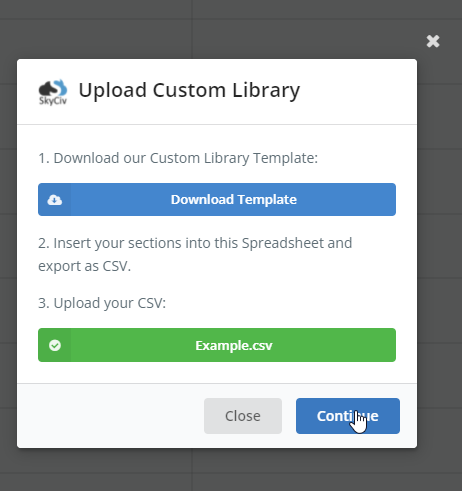Dismiss the dialog with the white X icon
The width and height of the screenshot is (462, 491).
[433, 41]
